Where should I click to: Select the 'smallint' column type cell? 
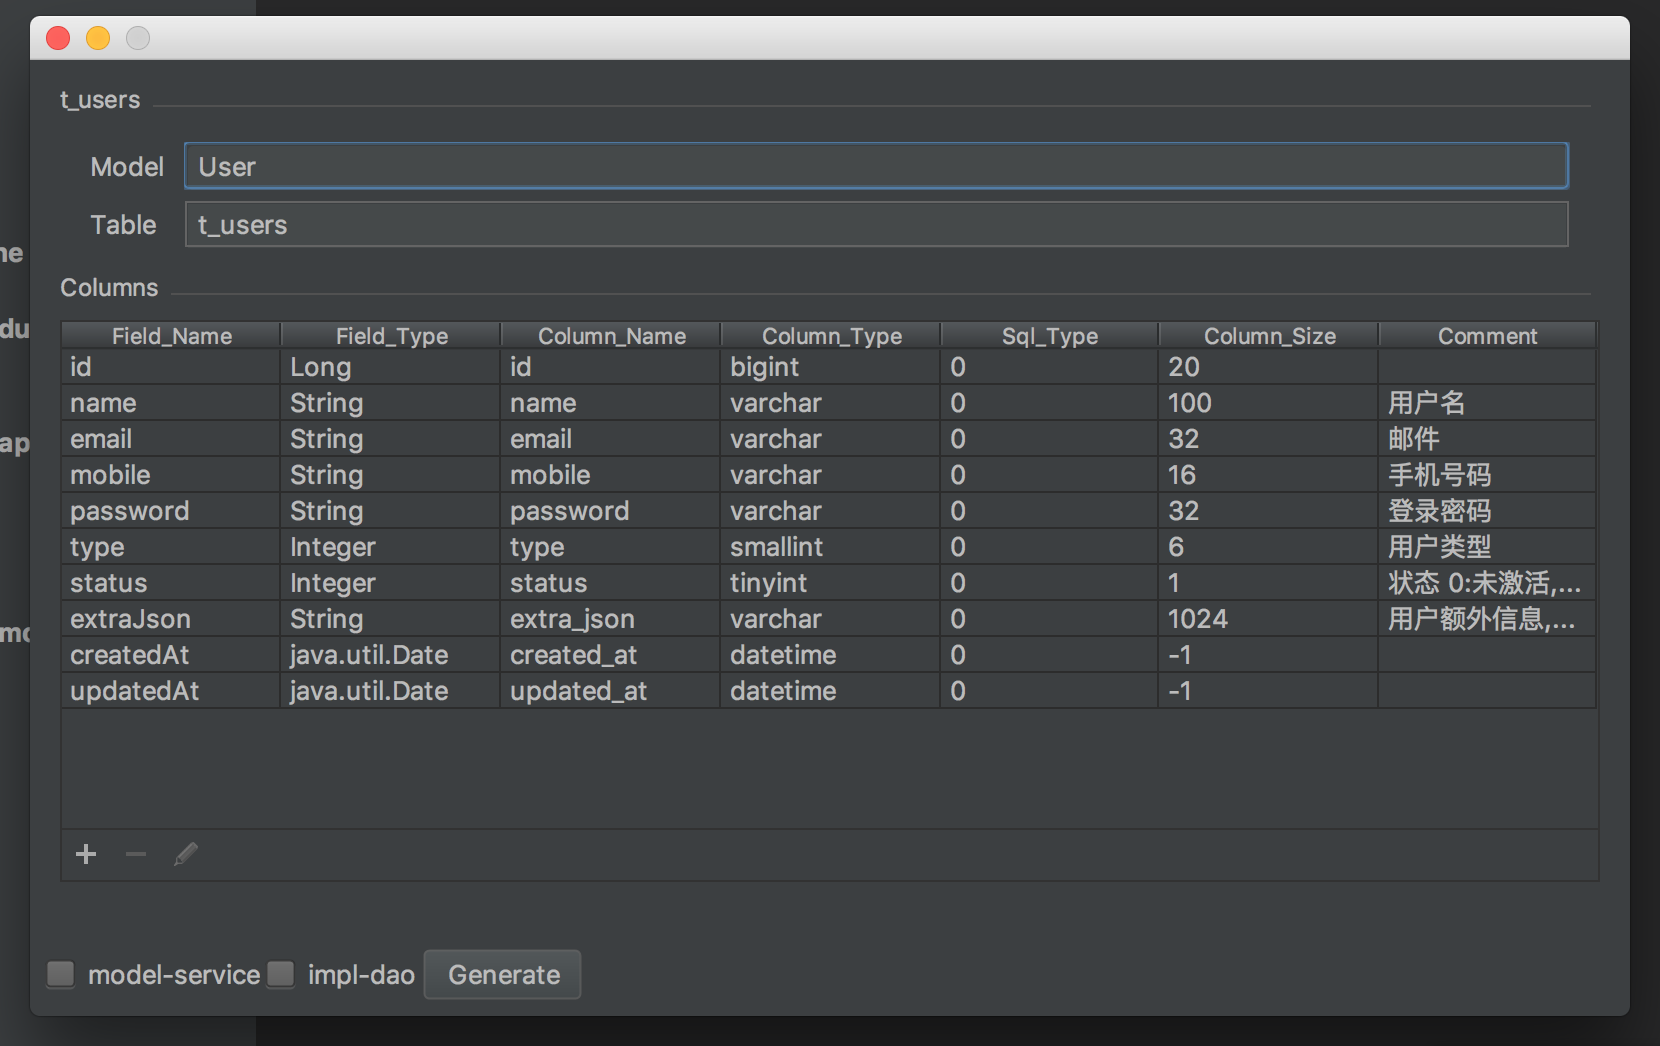[831, 547]
